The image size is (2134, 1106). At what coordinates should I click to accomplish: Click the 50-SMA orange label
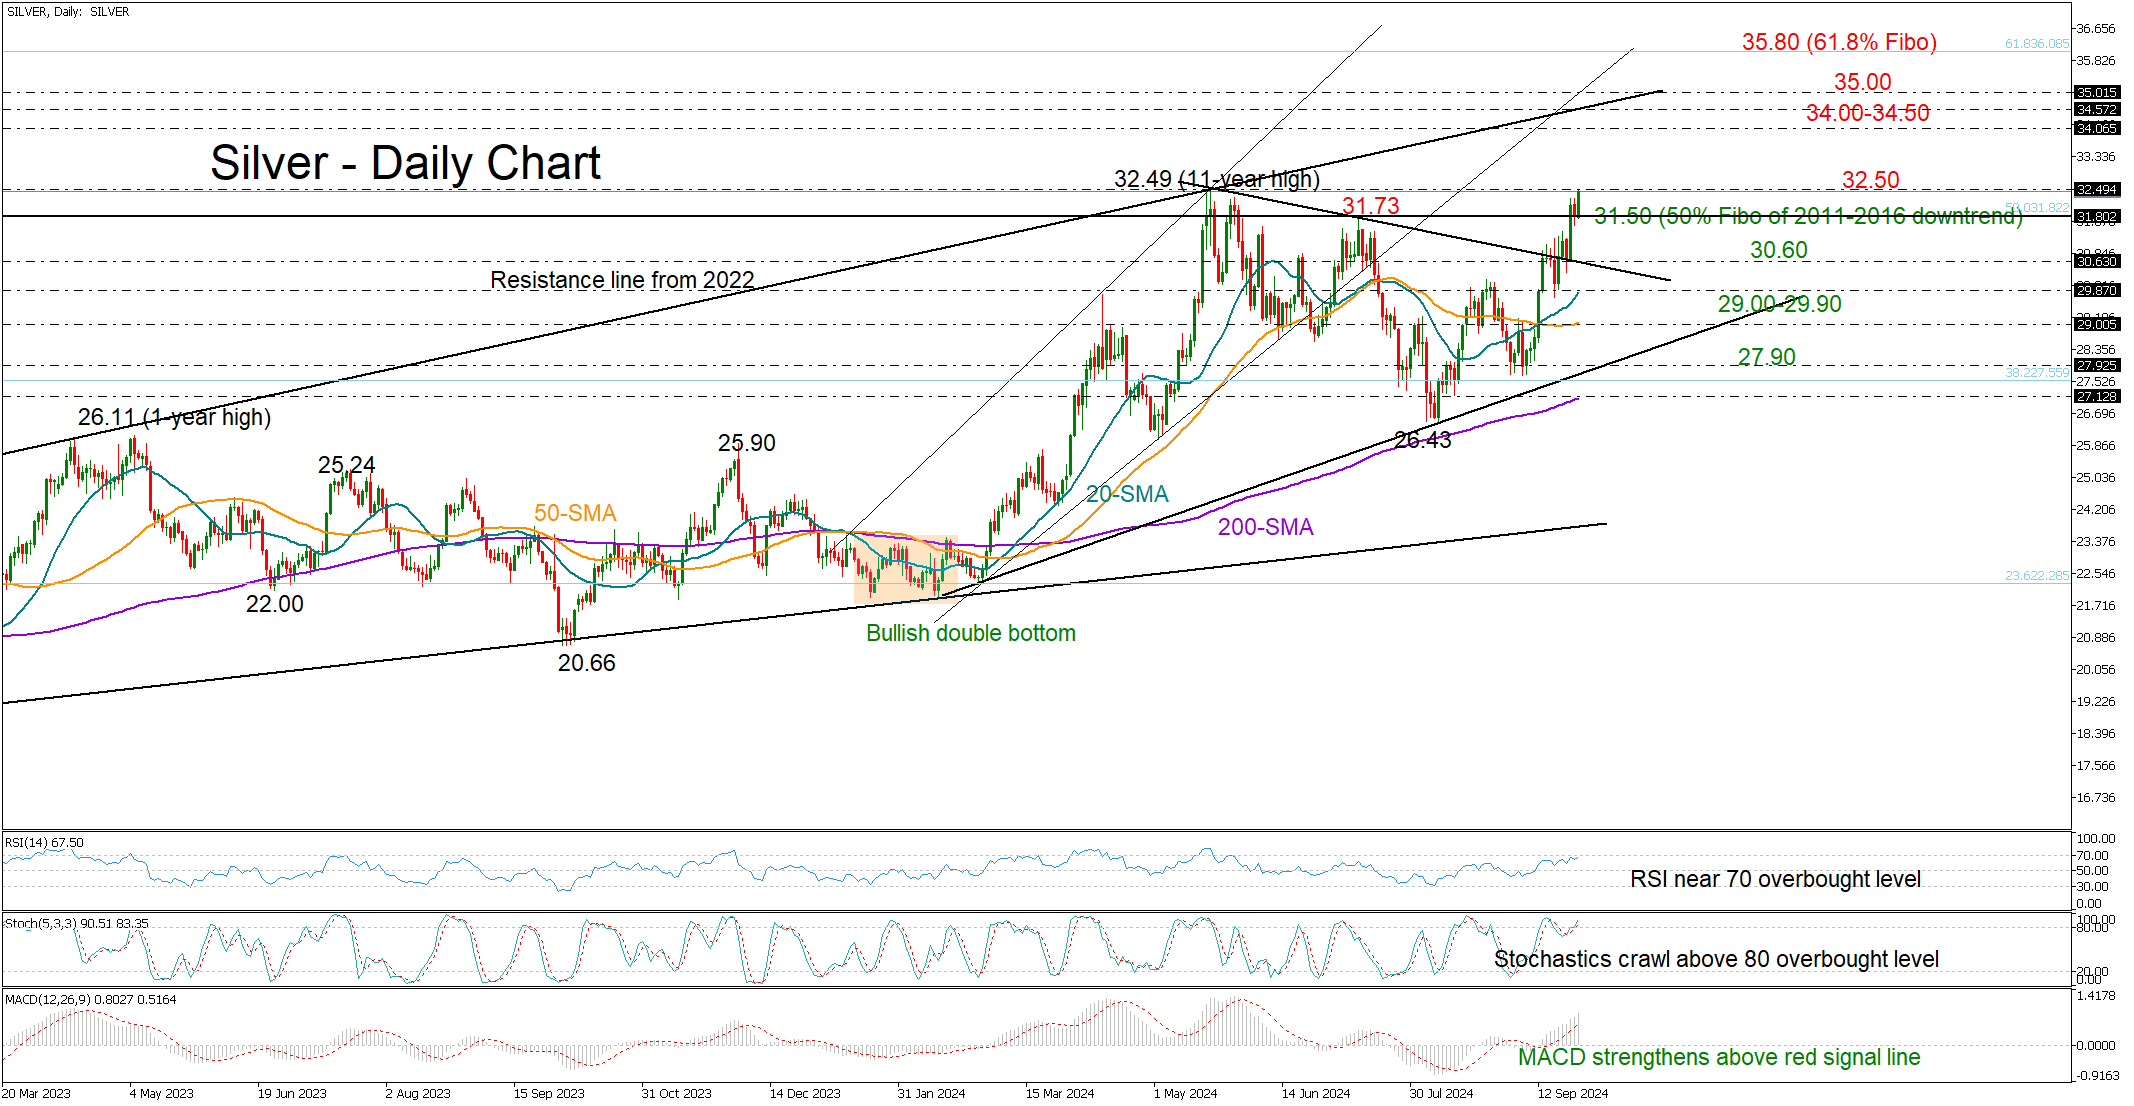(574, 513)
